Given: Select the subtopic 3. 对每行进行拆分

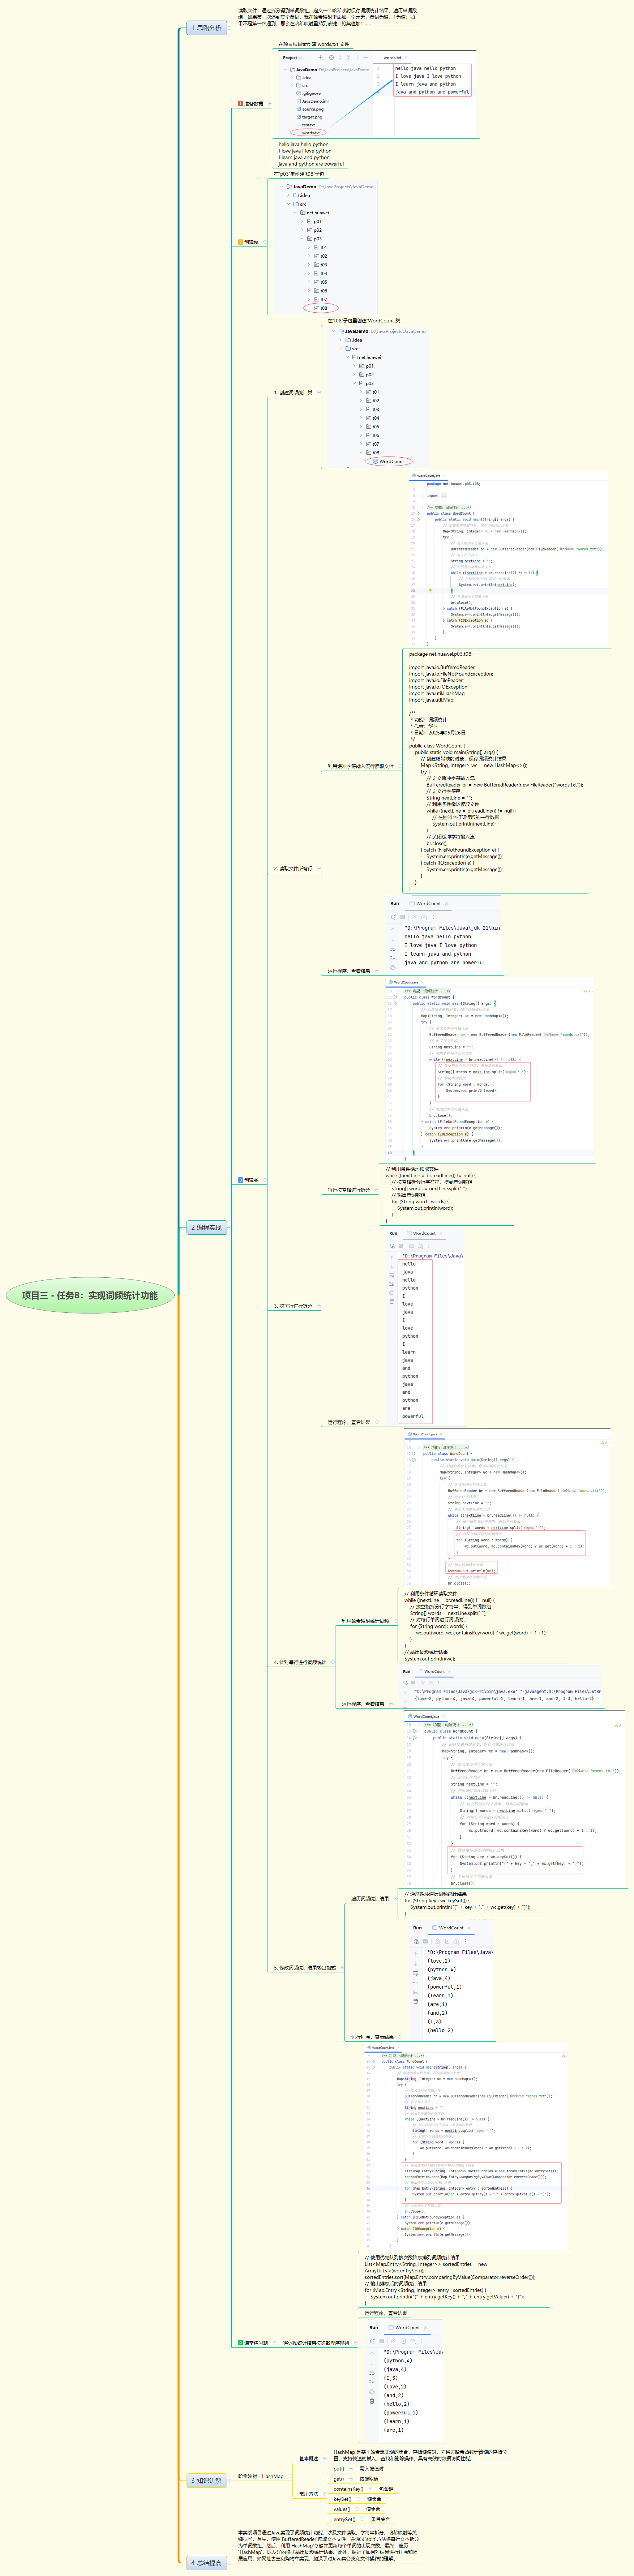Looking at the screenshot, I should coord(293,1305).
